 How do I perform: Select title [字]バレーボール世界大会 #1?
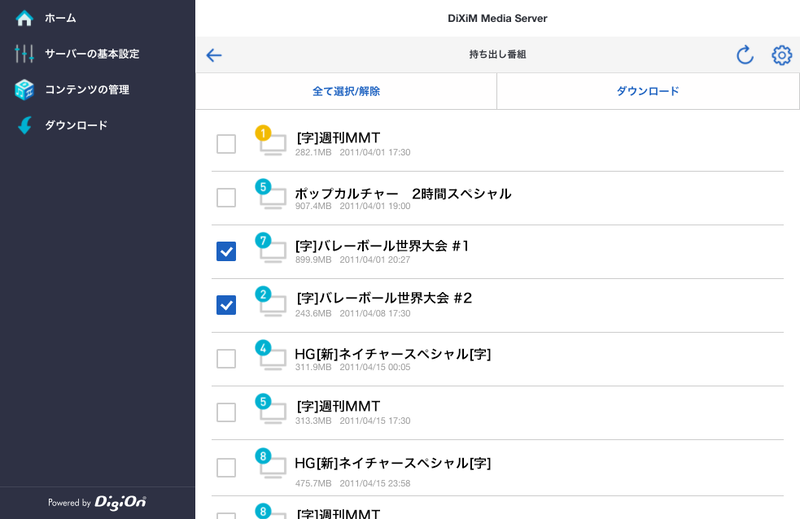pyautogui.click(x=382, y=245)
